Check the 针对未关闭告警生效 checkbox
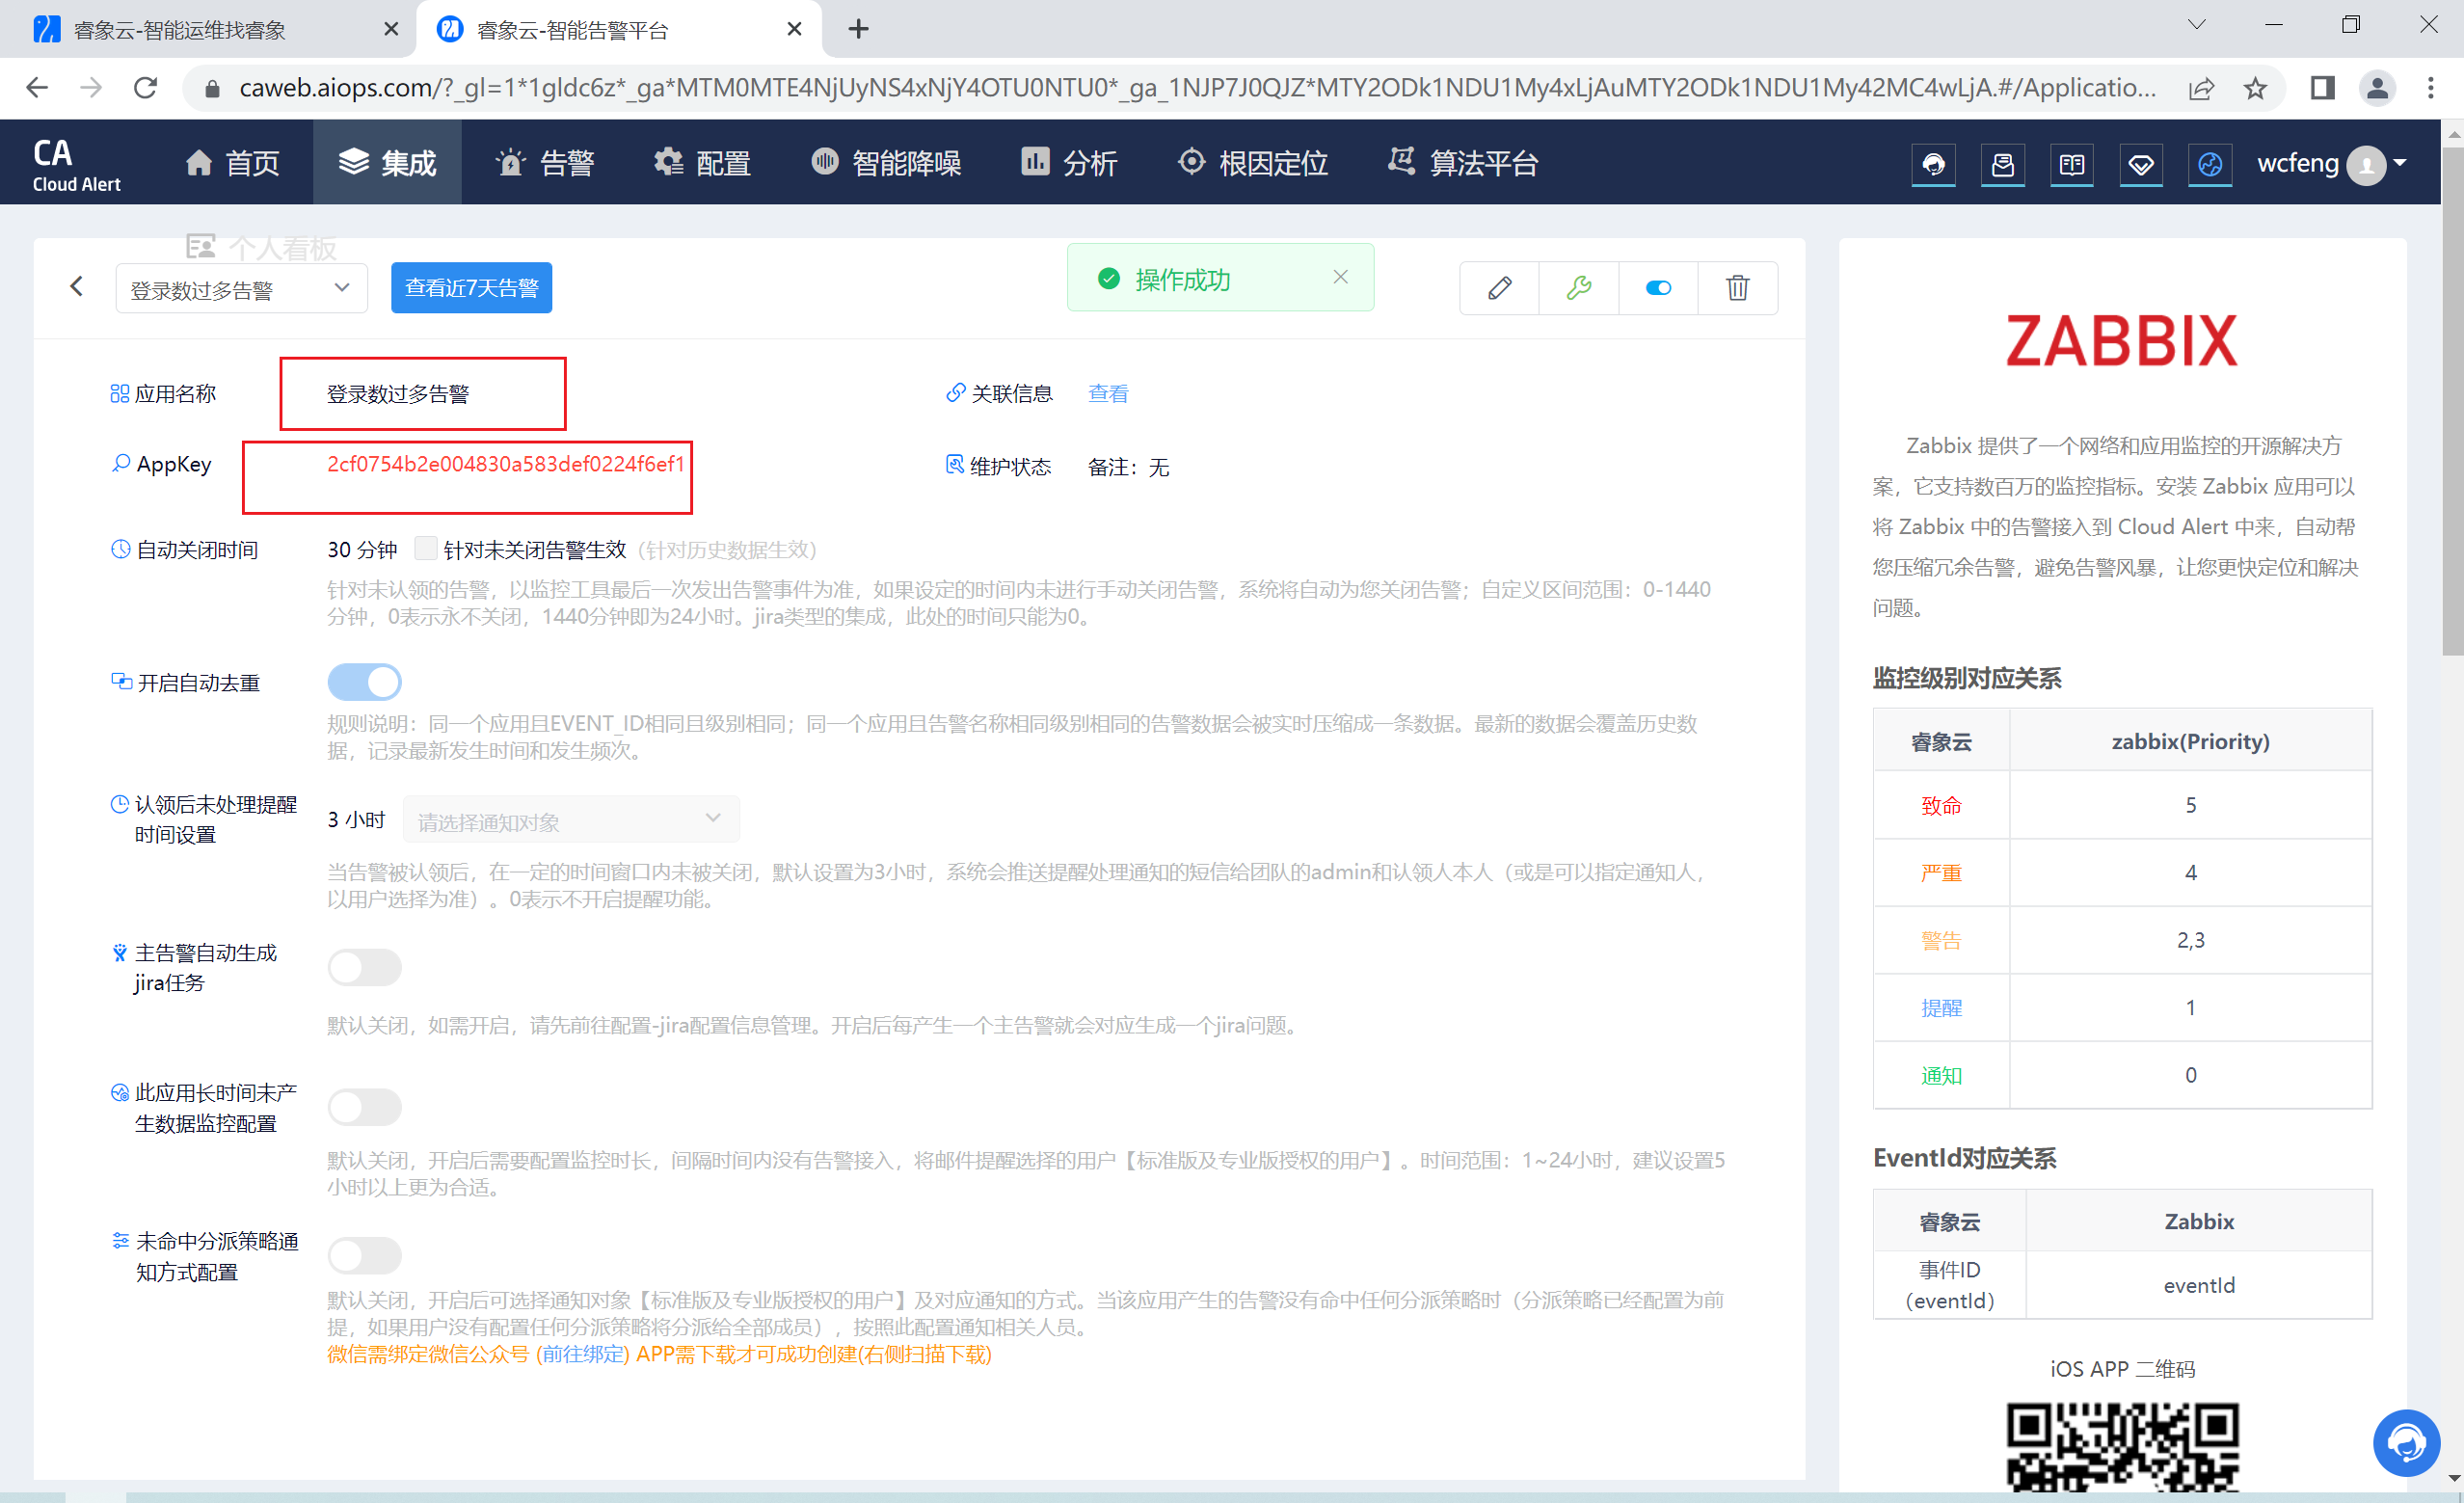This screenshot has width=2464, height=1503. click(x=425, y=548)
